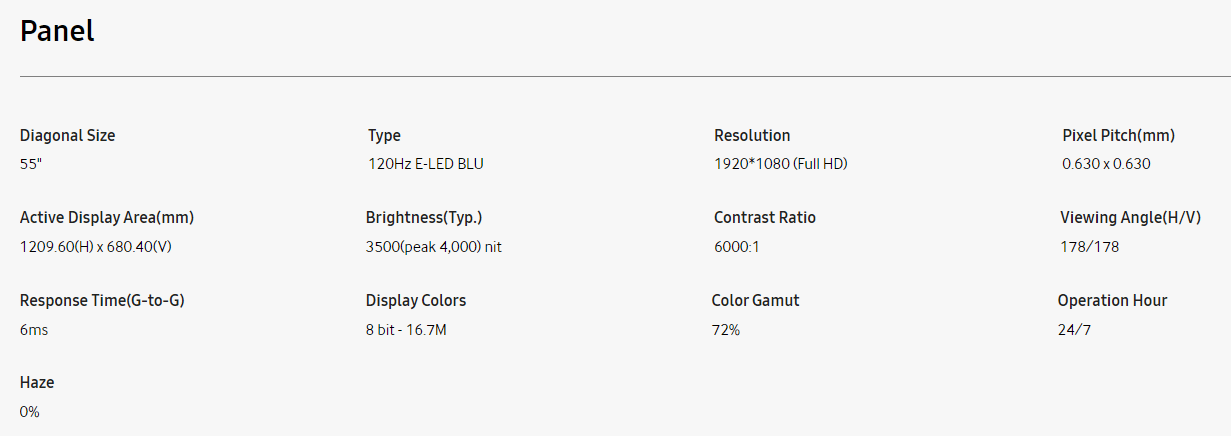Click the Panel section heading
The height and width of the screenshot is (436, 1231).
57,31
